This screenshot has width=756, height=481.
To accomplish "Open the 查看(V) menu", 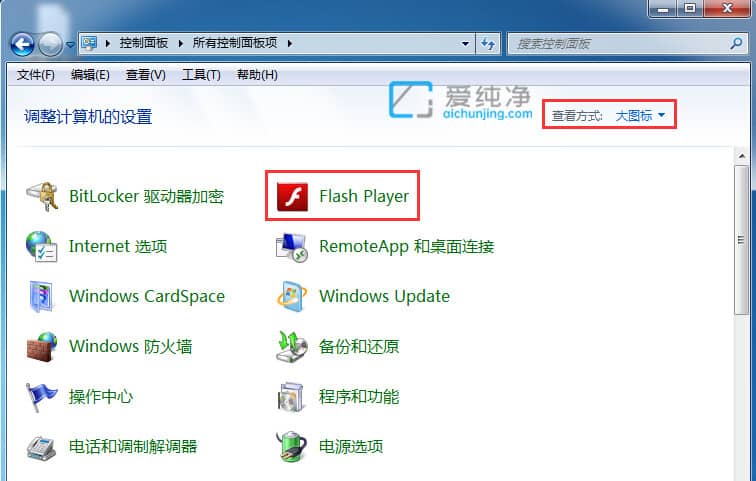I will tap(146, 75).
